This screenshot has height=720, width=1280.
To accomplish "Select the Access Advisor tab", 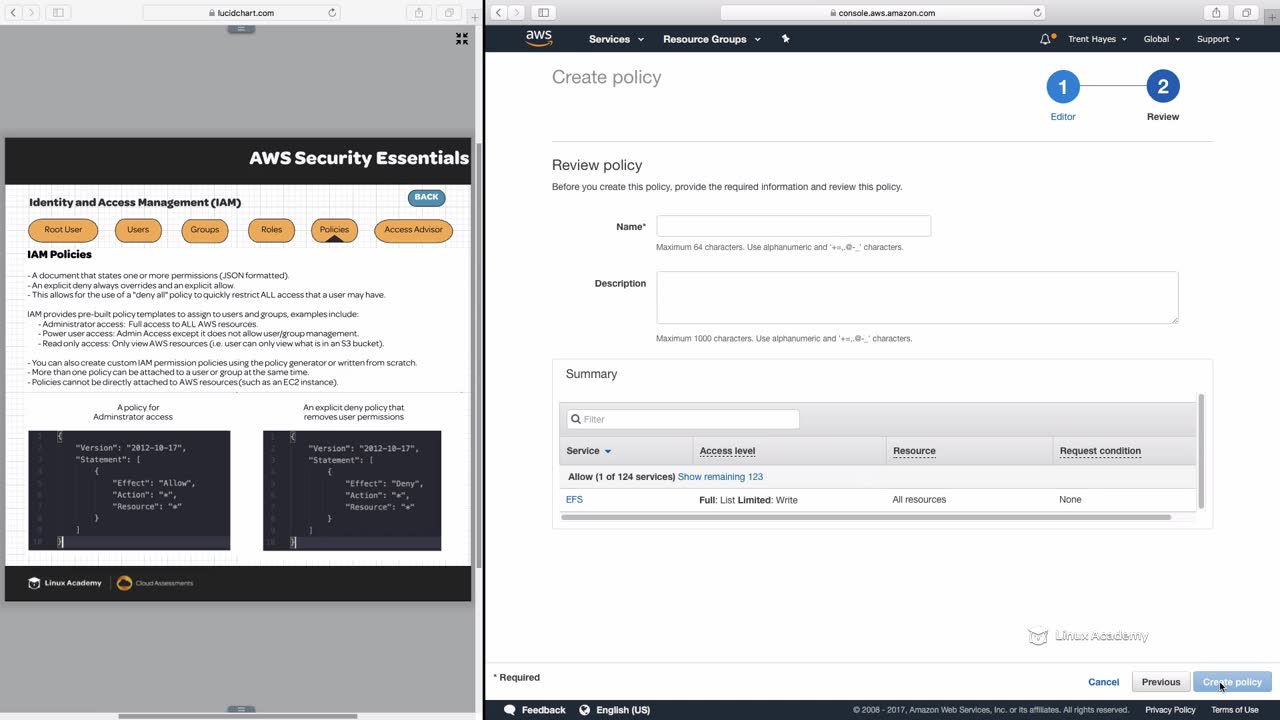I will [x=413, y=230].
